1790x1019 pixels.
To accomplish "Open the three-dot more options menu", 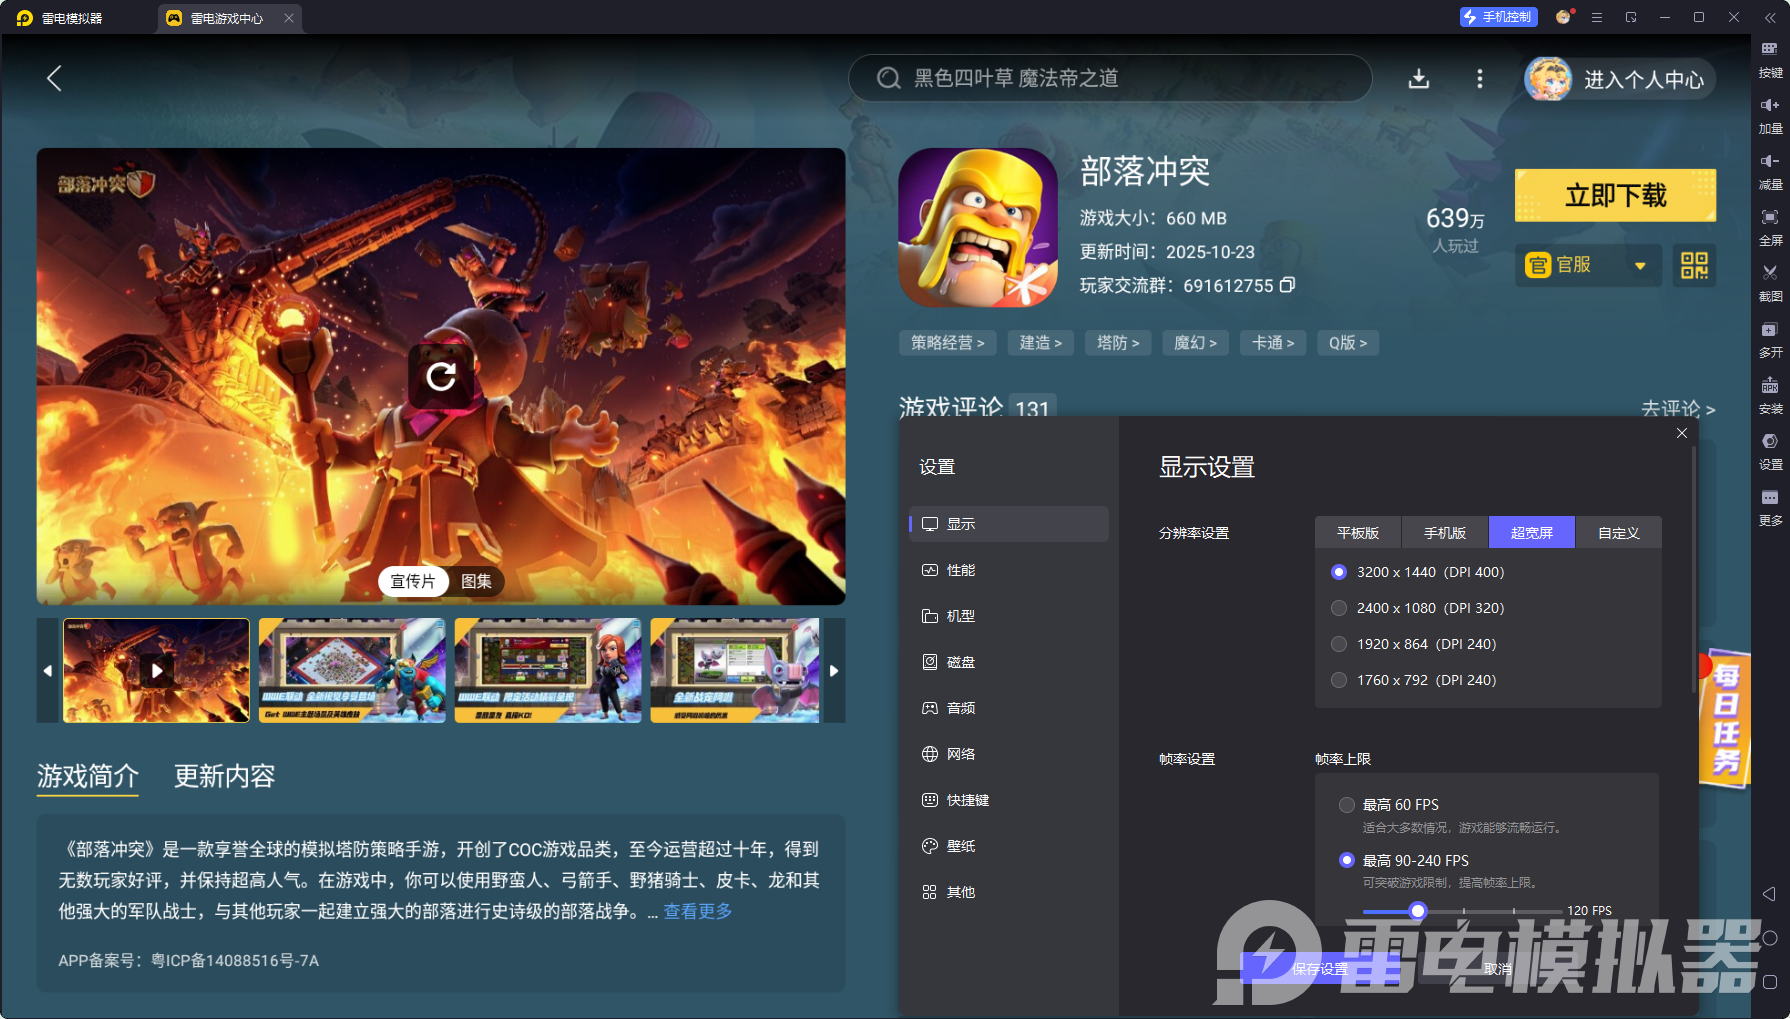I will click(1480, 79).
